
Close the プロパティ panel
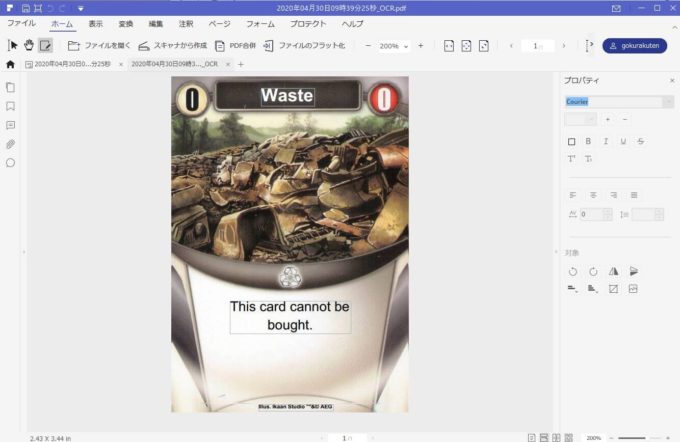tap(672, 80)
